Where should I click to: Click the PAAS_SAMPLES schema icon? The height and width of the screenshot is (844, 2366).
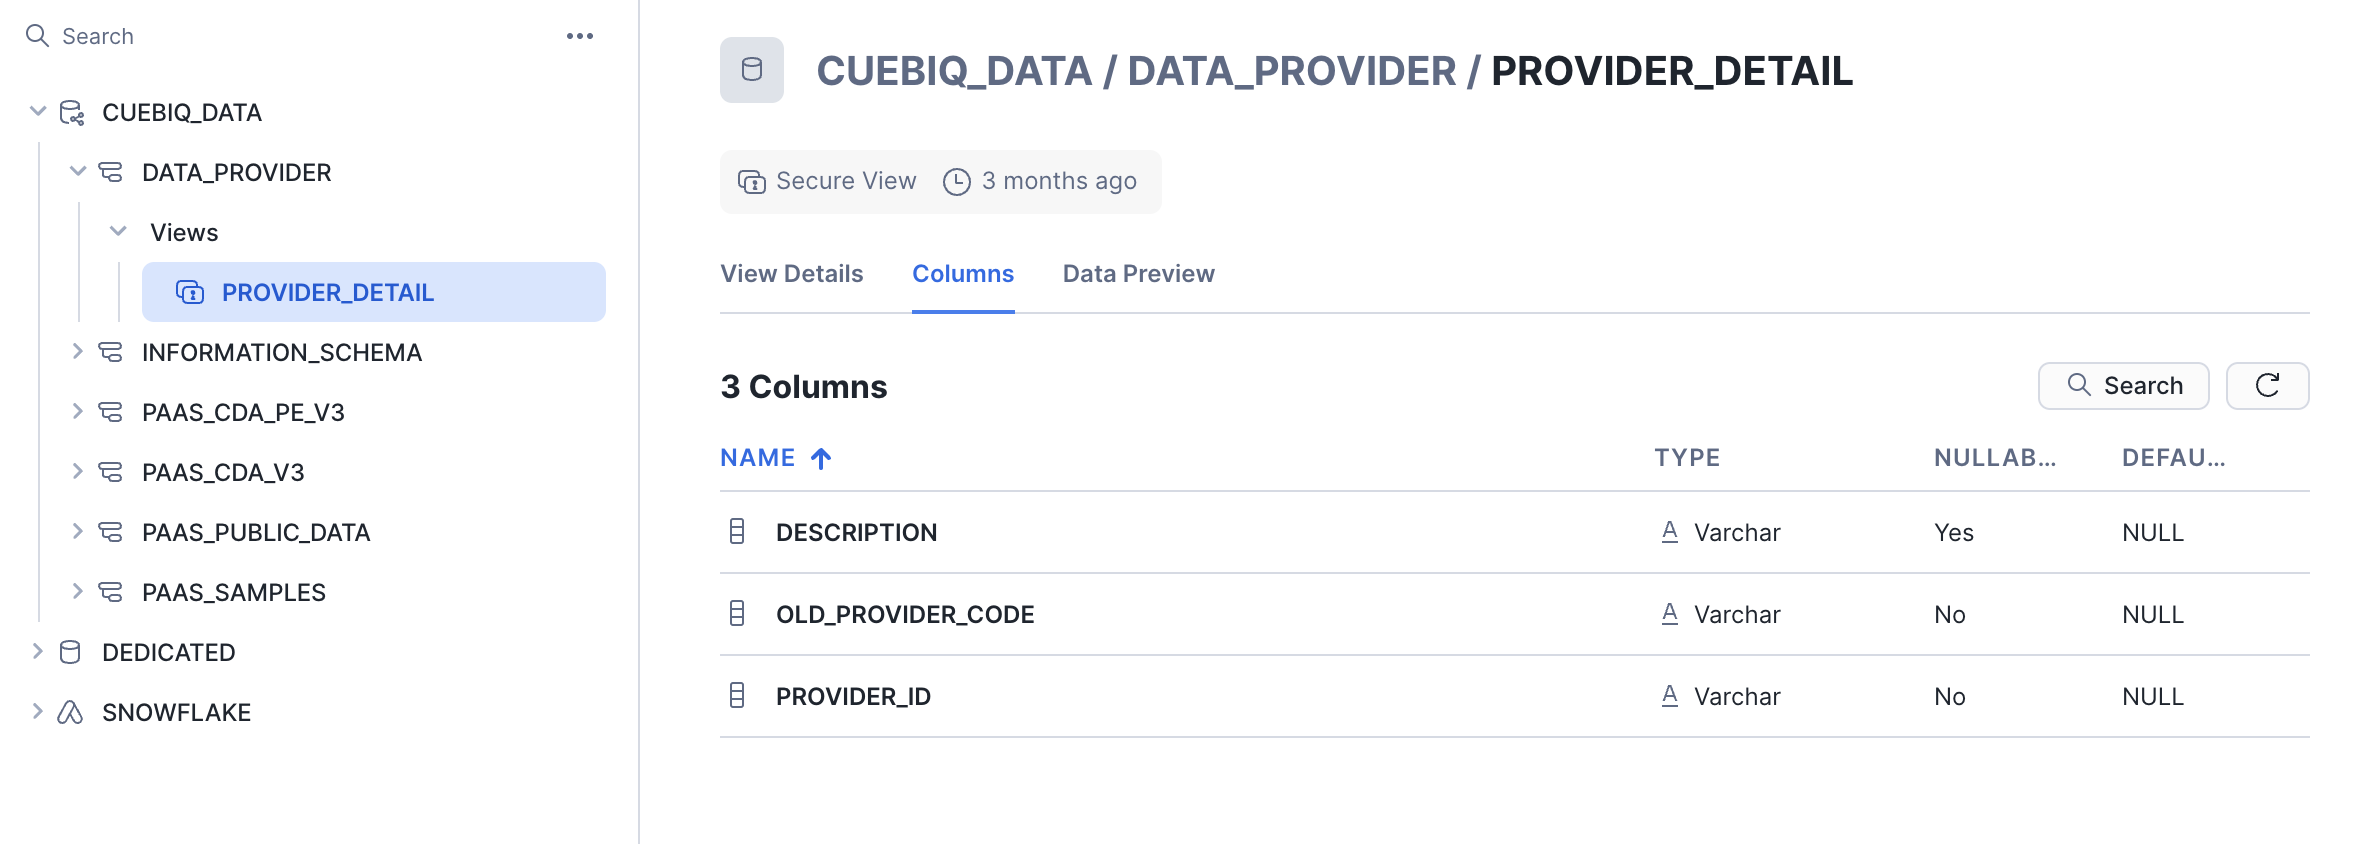point(110,592)
